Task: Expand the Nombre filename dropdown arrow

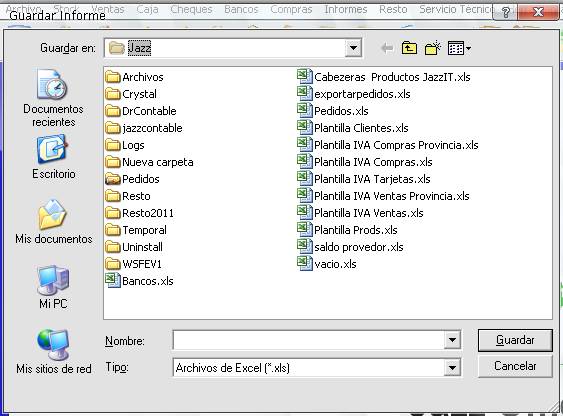Action: coord(452,340)
